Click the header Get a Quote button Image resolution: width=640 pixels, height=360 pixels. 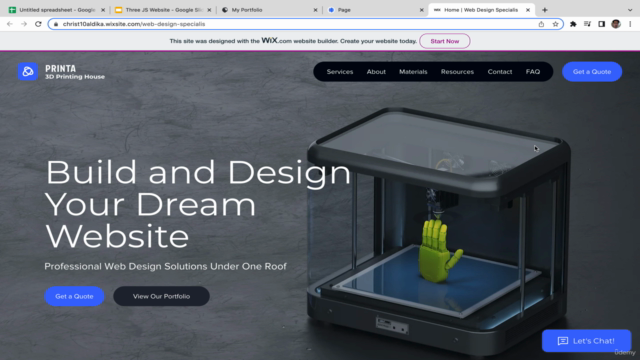pos(592,71)
